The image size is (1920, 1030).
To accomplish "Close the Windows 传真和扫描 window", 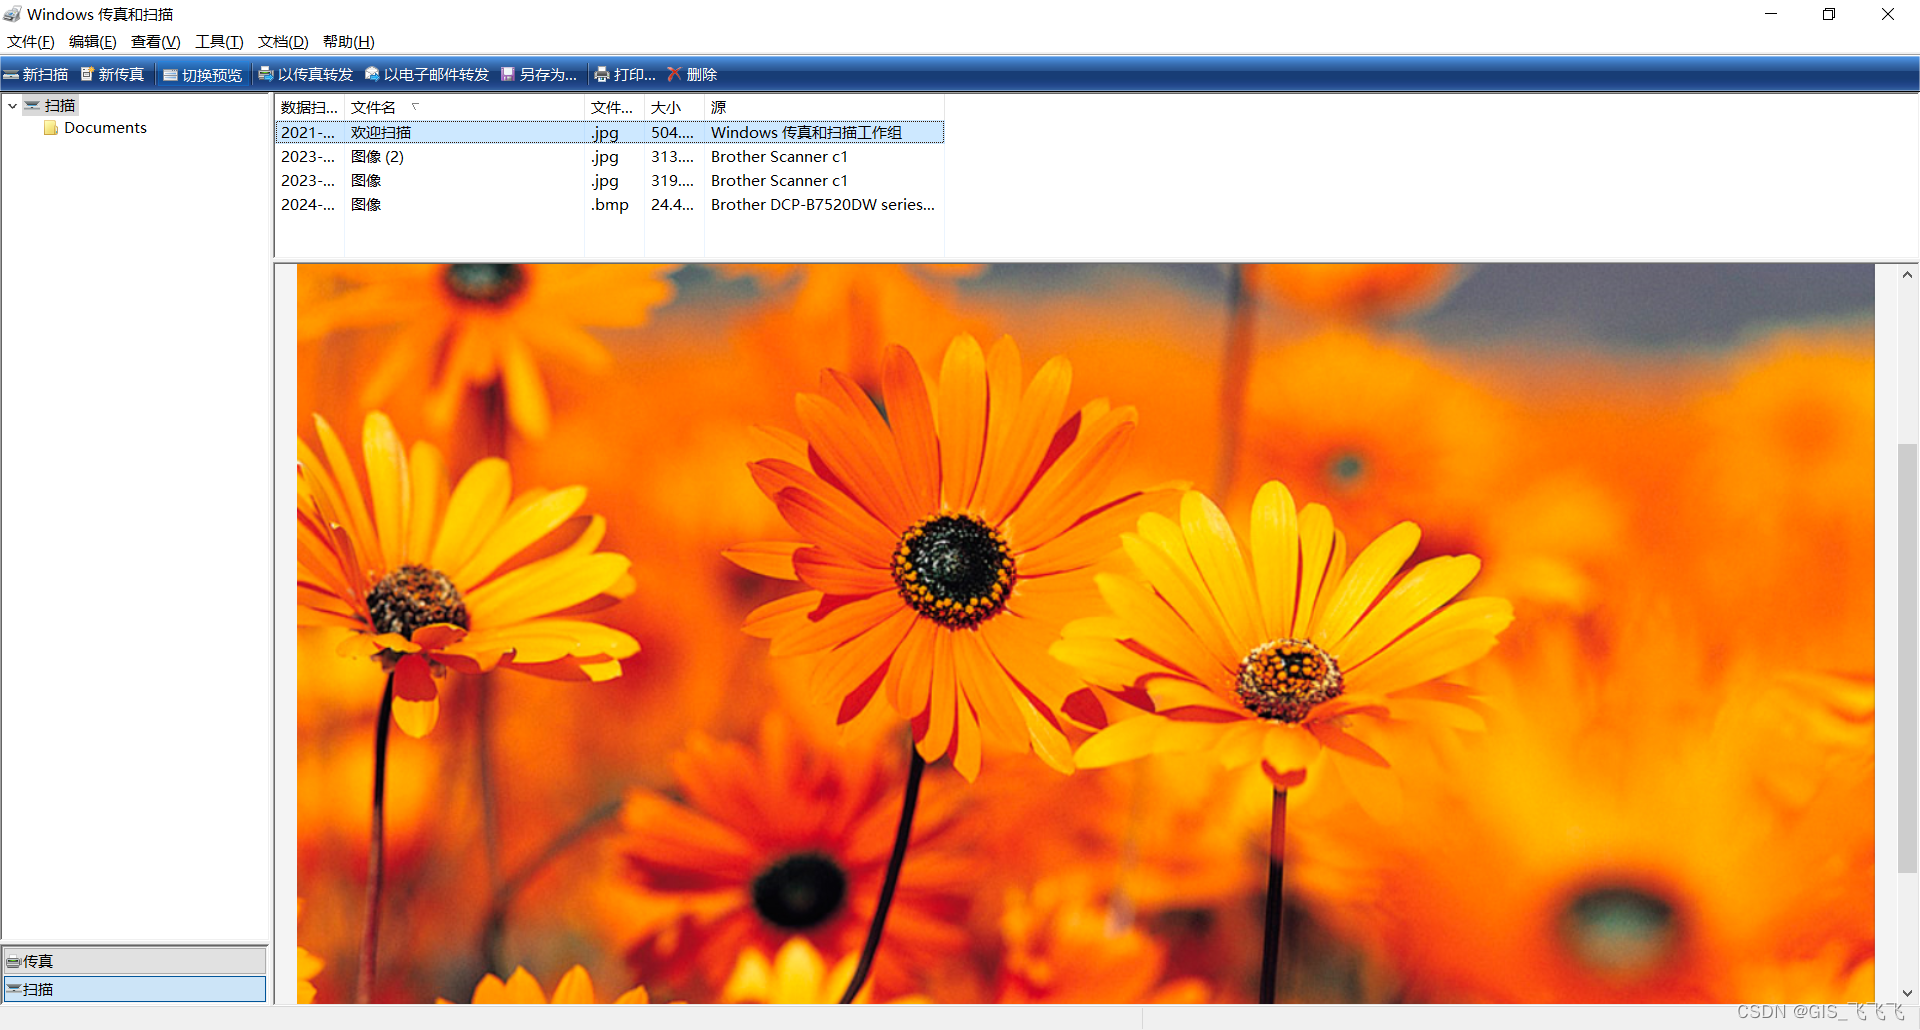I will (1888, 14).
